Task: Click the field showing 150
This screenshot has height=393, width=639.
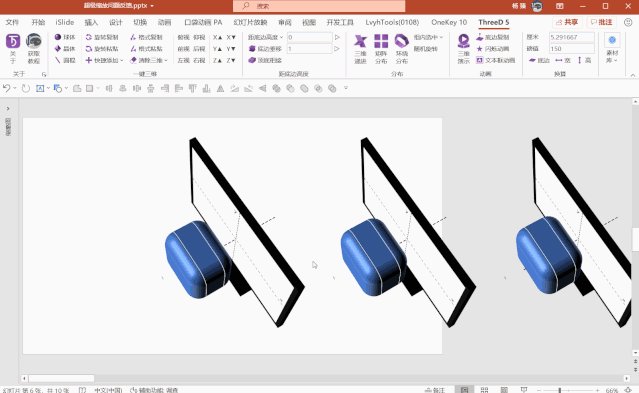Action: pyautogui.click(x=571, y=49)
